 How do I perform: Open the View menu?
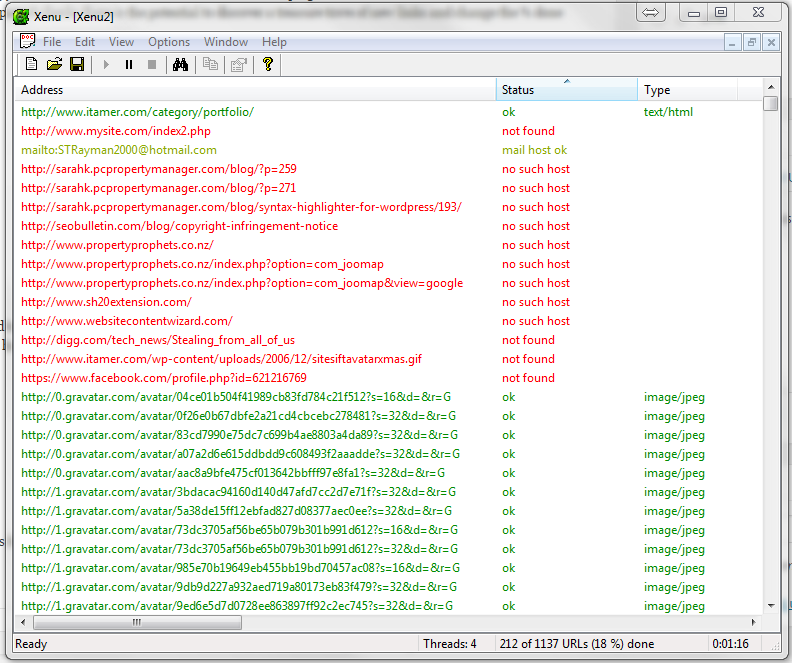[x=121, y=42]
